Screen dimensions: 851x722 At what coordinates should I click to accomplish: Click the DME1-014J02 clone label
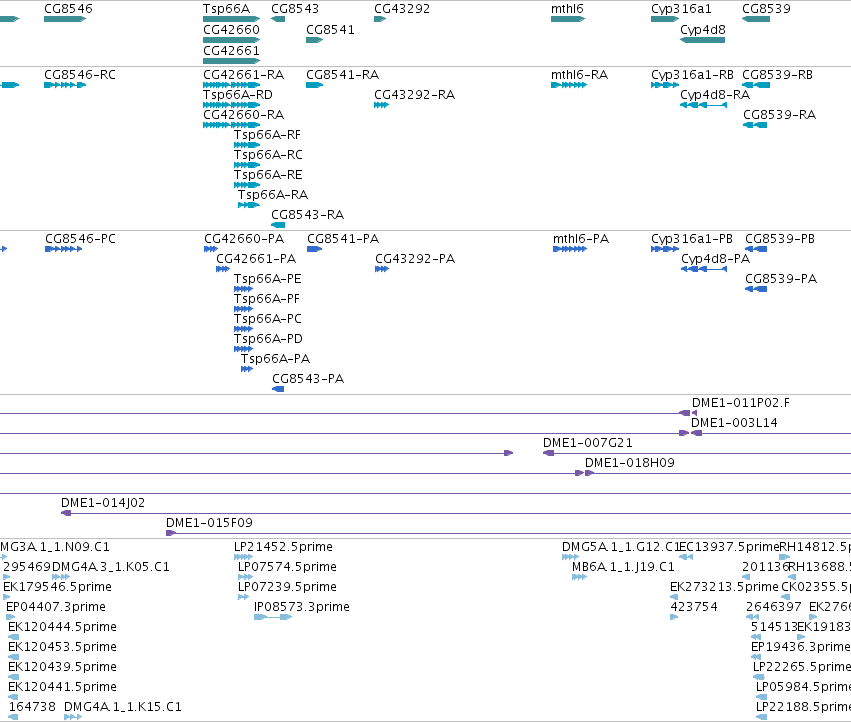pos(103,503)
